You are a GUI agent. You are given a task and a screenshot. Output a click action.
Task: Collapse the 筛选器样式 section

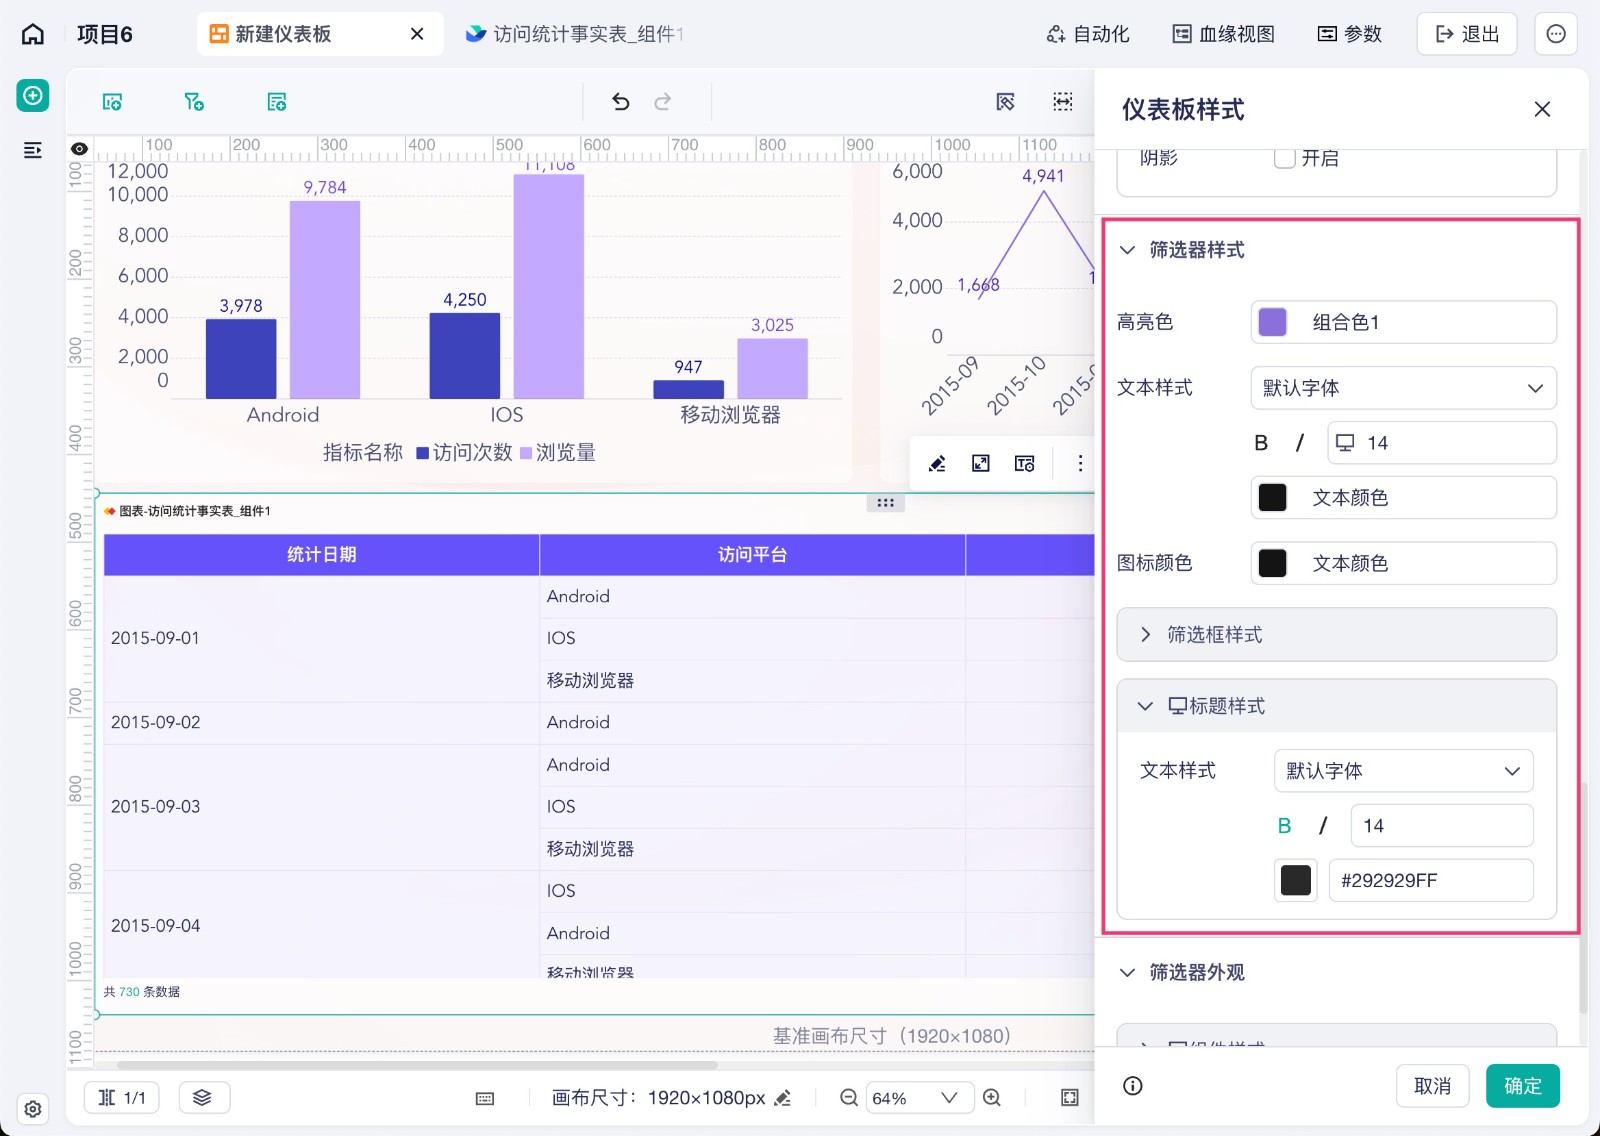1127,250
